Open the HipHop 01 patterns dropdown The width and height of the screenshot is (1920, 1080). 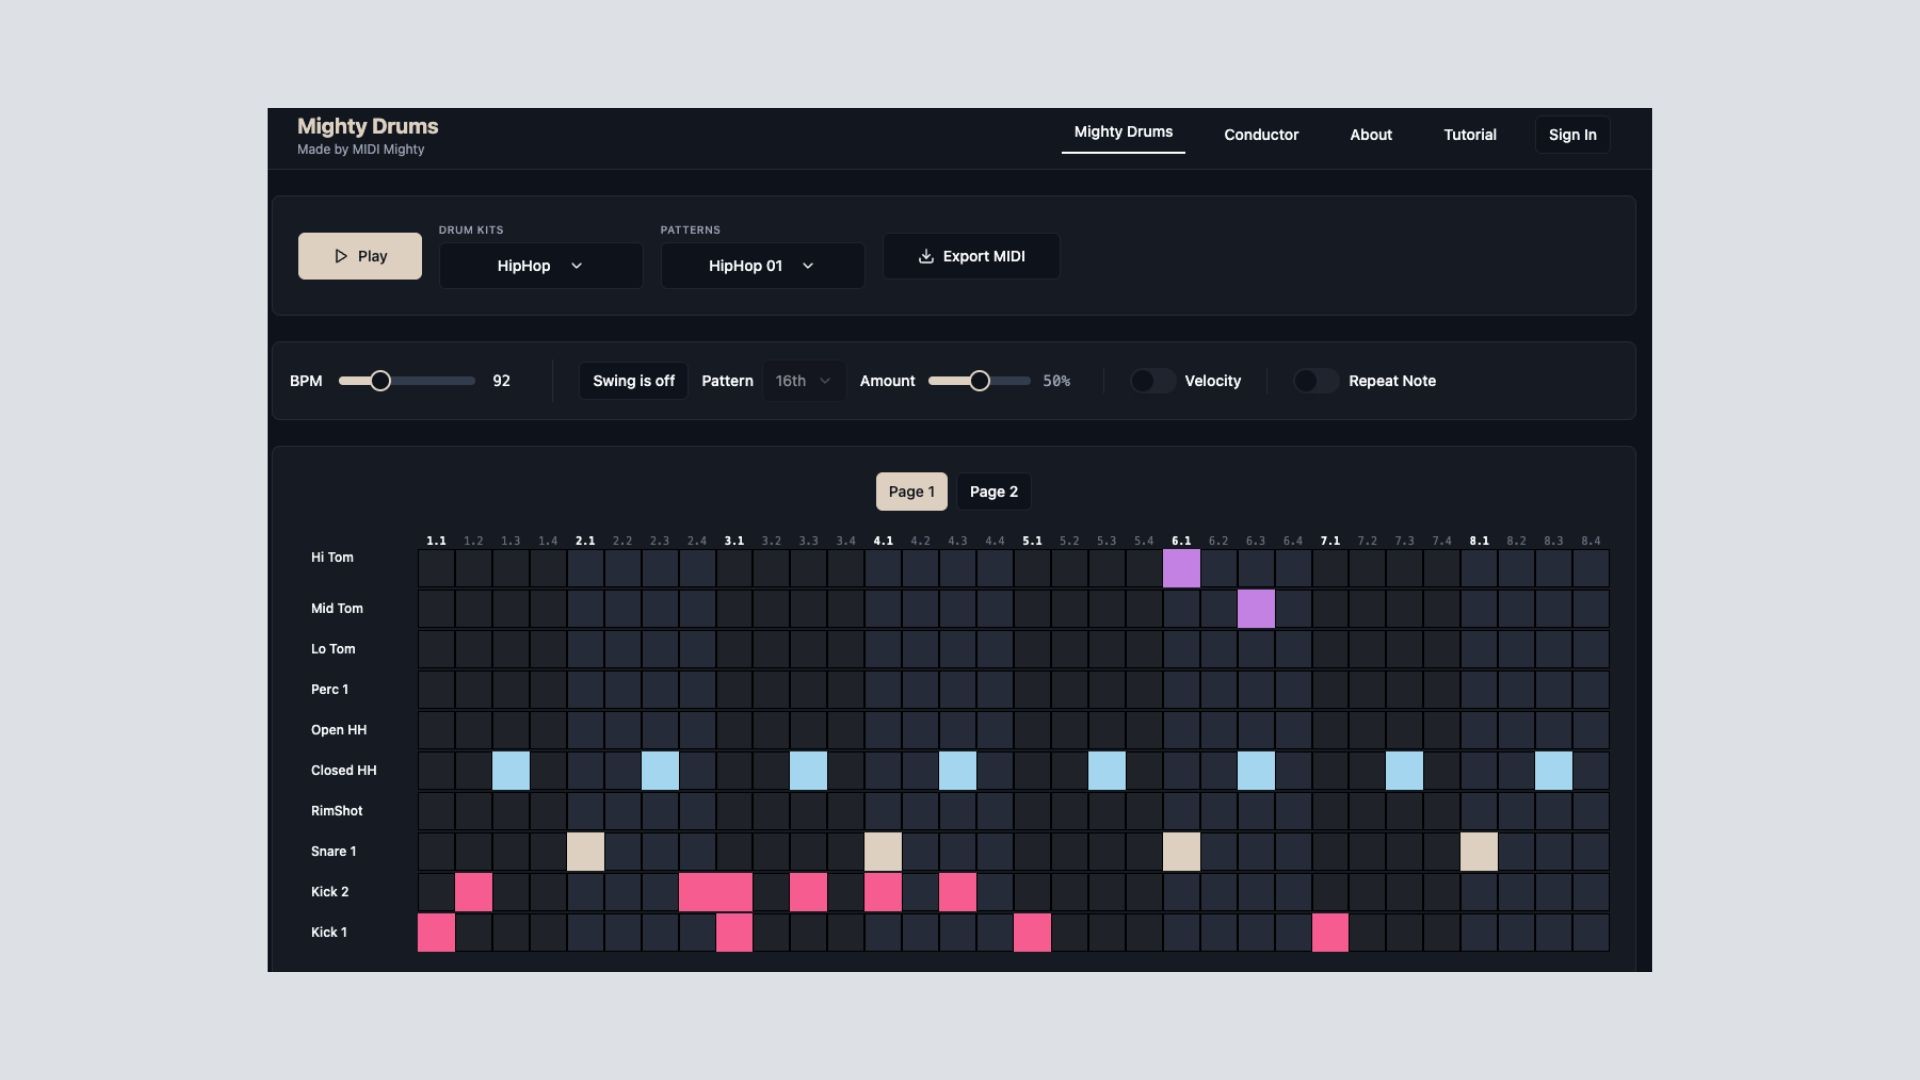tap(762, 266)
